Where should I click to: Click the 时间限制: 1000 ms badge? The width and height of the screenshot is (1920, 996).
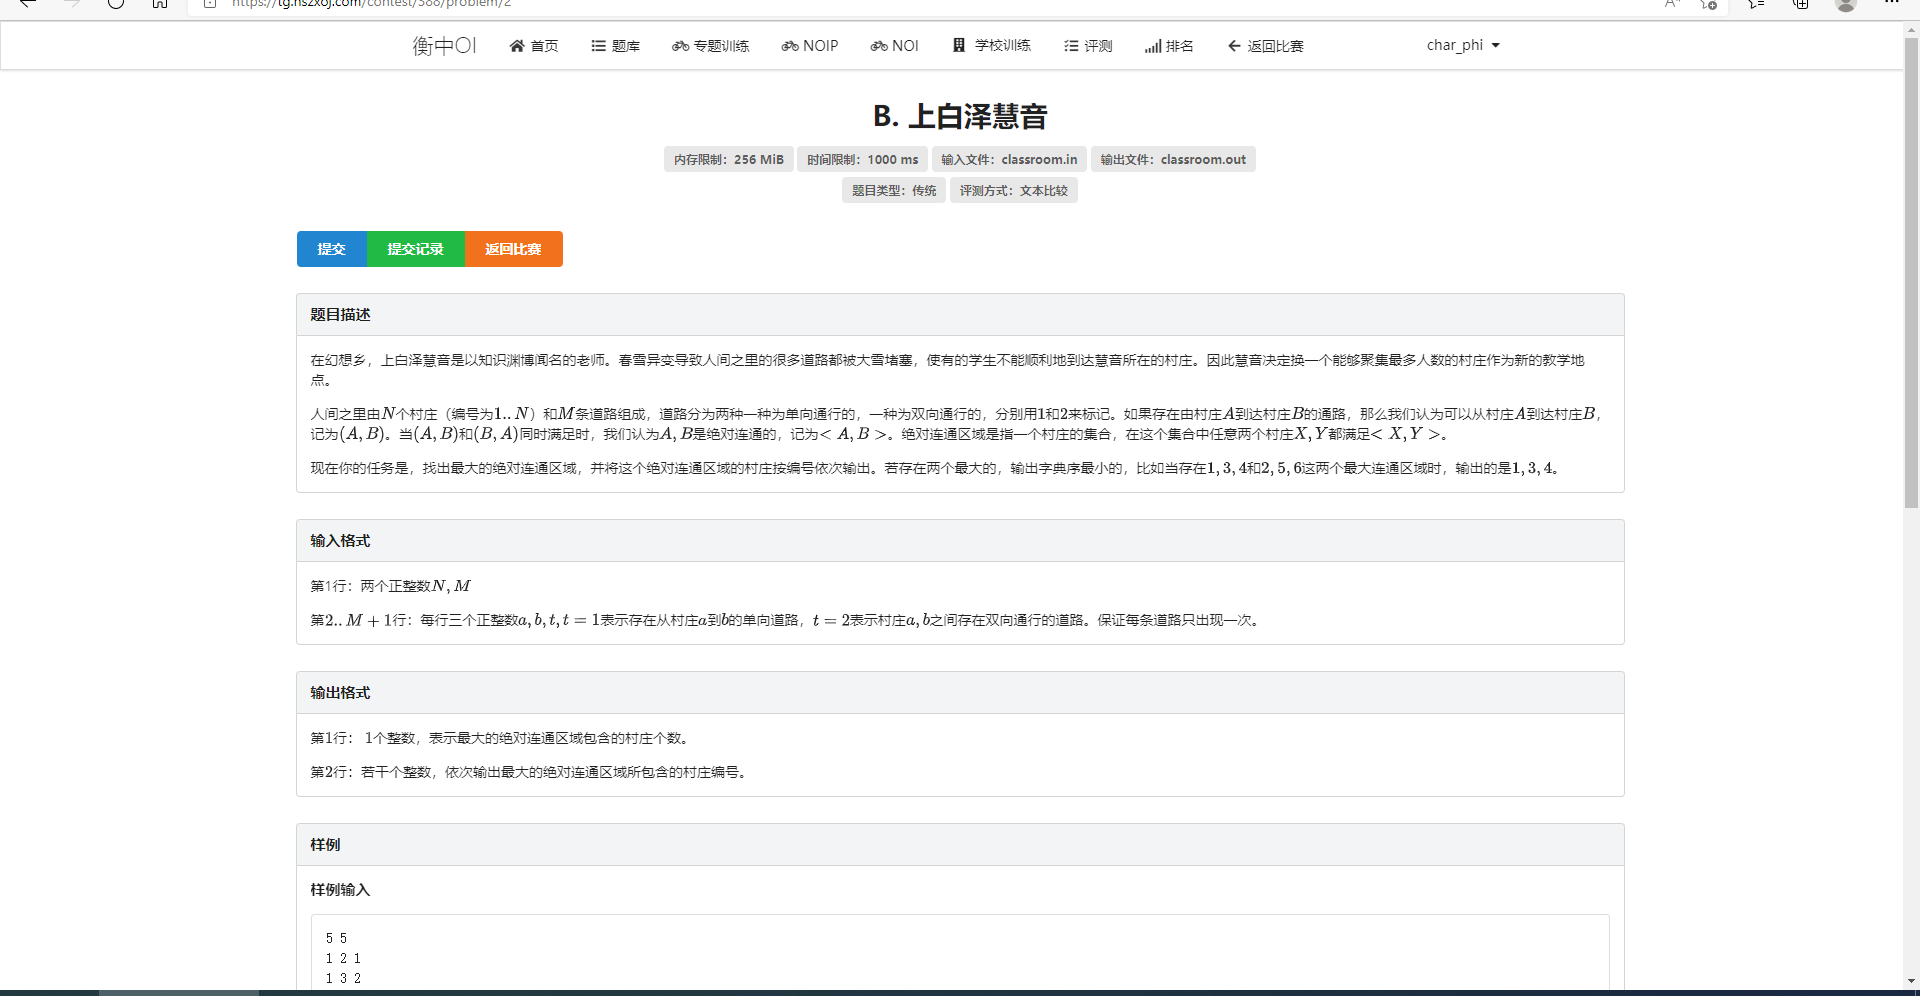point(863,159)
